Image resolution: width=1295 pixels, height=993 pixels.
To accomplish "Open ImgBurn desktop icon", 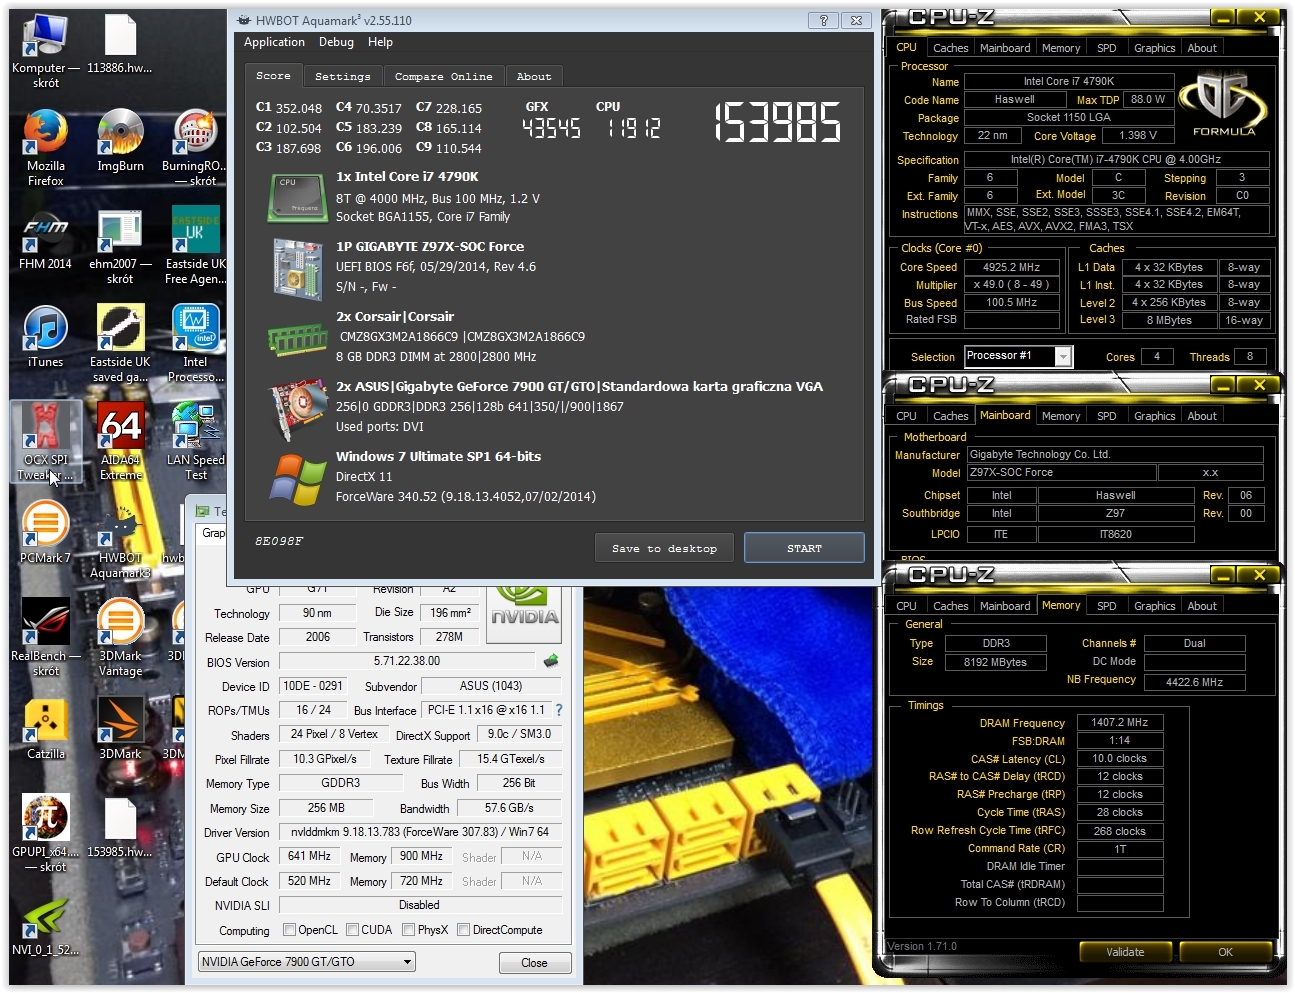I will coord(120,142).
